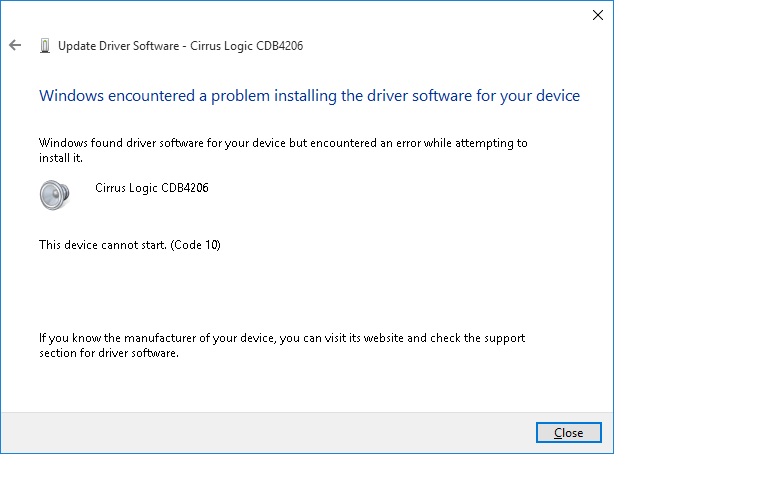Dismiss the dialog with the X icon

click(598, 15)
